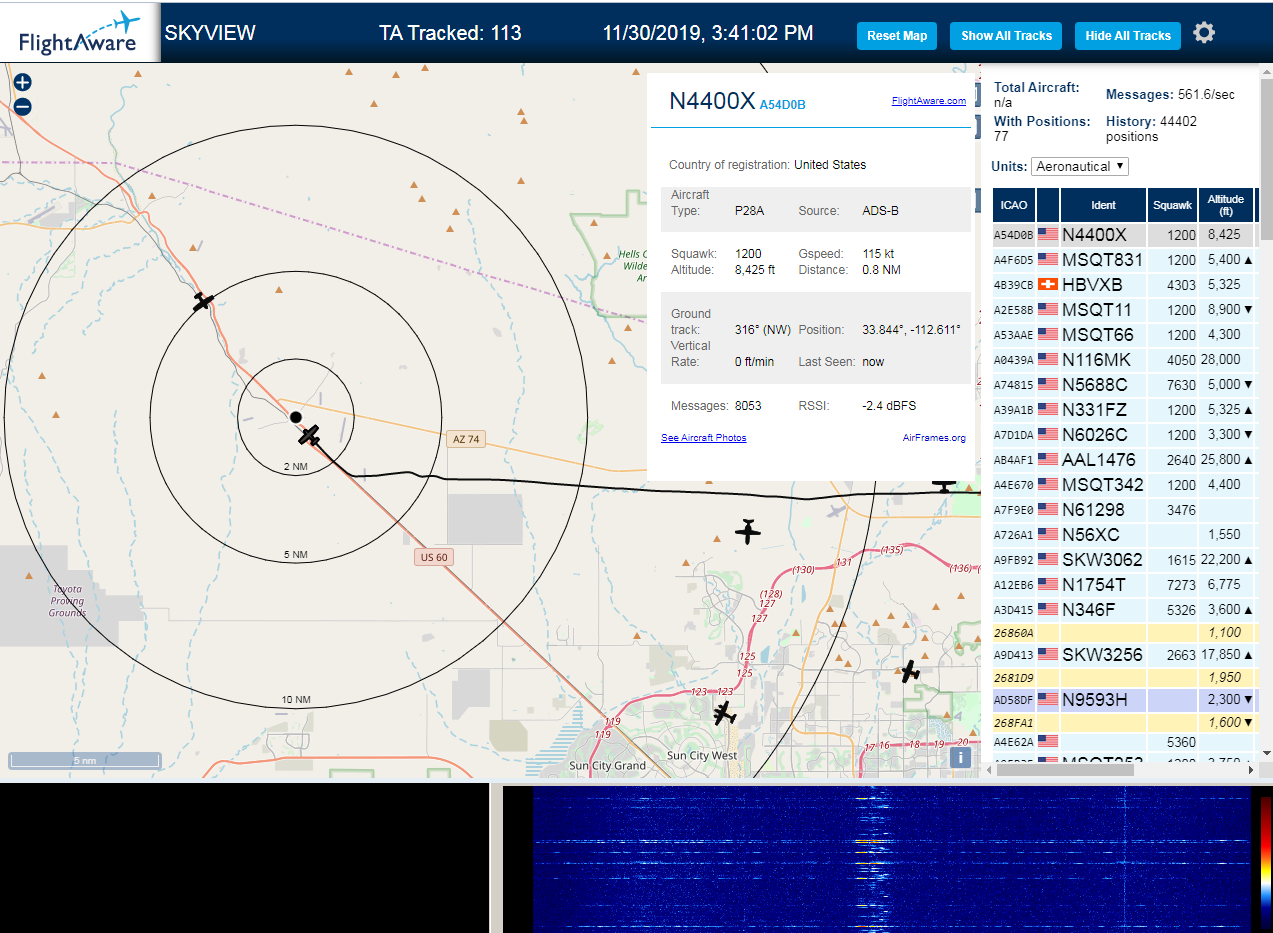
Task: Click the A54D0B ICAO link beside N4400X
Action: 782,105
